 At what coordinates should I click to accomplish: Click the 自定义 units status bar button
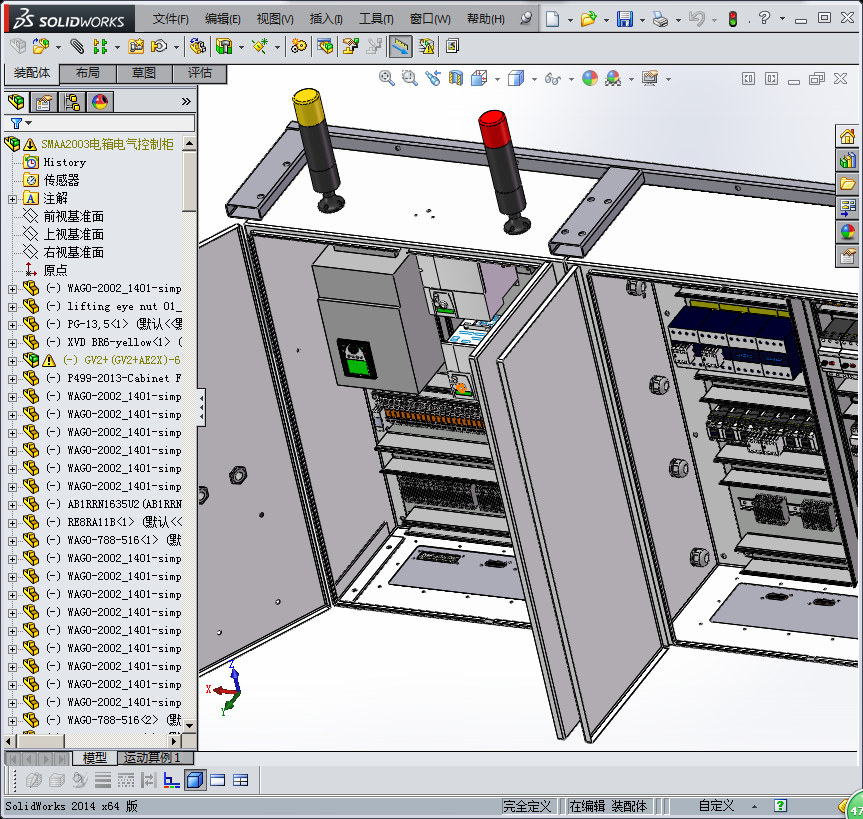(x=716, y=805)
